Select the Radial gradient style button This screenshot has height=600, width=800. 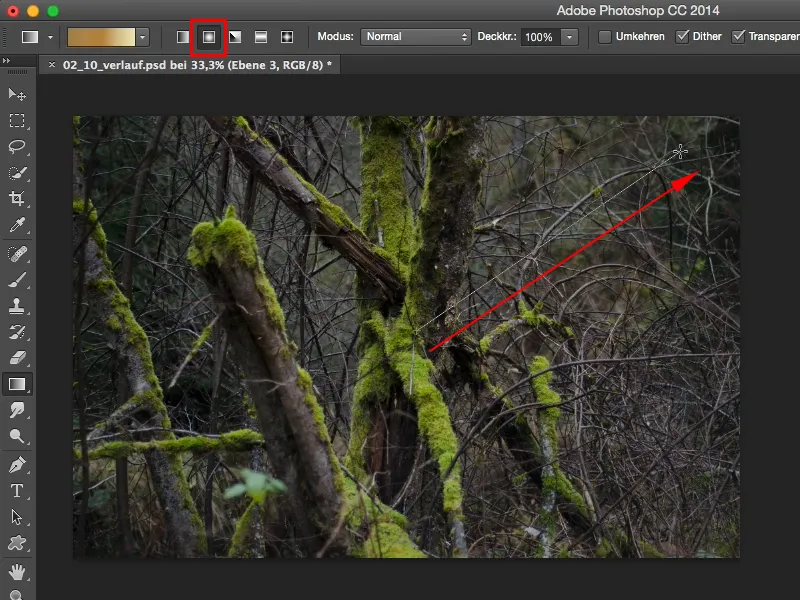coord(208,35)
